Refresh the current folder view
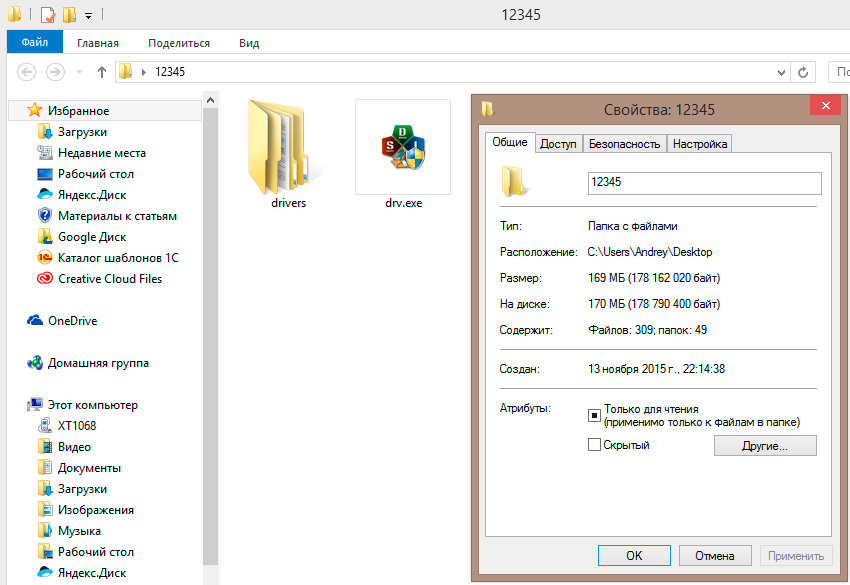 pos(803,72)
